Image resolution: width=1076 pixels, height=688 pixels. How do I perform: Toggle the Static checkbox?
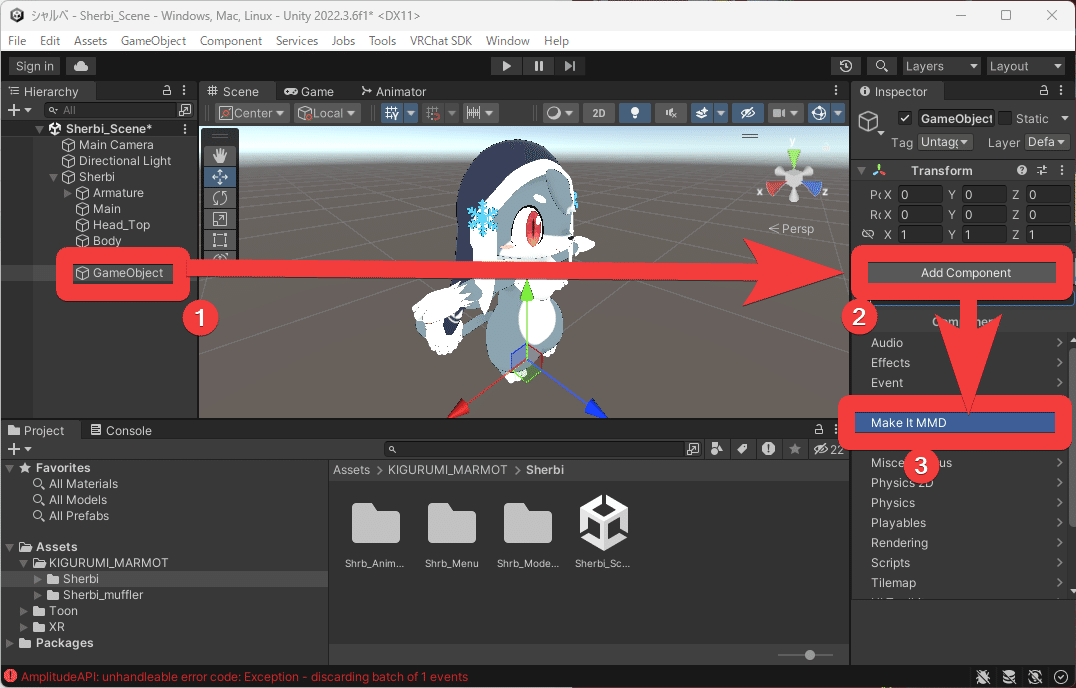pyautogui.click(x=1005, y=118)
